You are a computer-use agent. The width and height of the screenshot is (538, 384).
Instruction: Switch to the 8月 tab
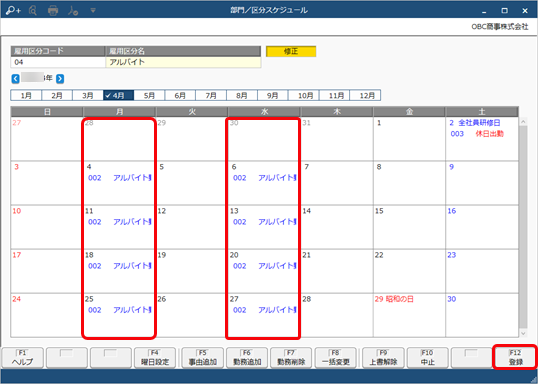[x=242, y=95]
